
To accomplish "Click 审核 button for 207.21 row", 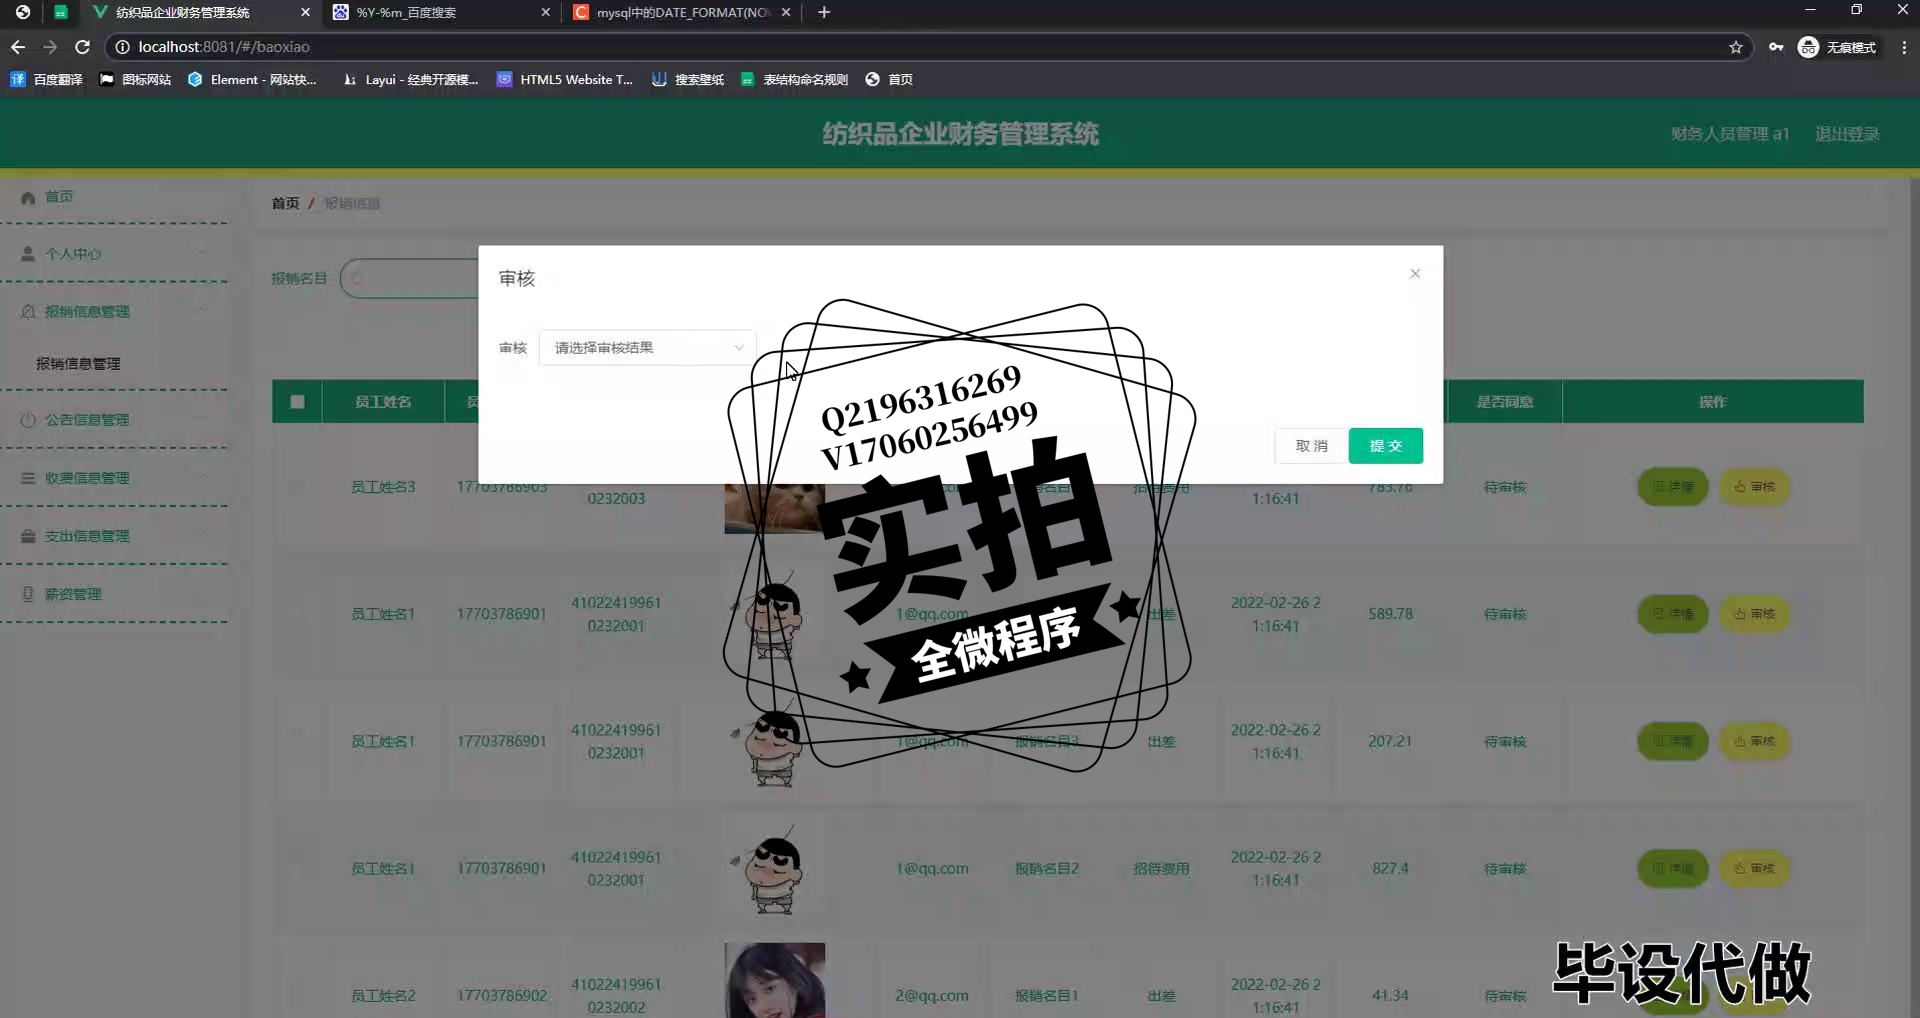I will (1754, 741).
